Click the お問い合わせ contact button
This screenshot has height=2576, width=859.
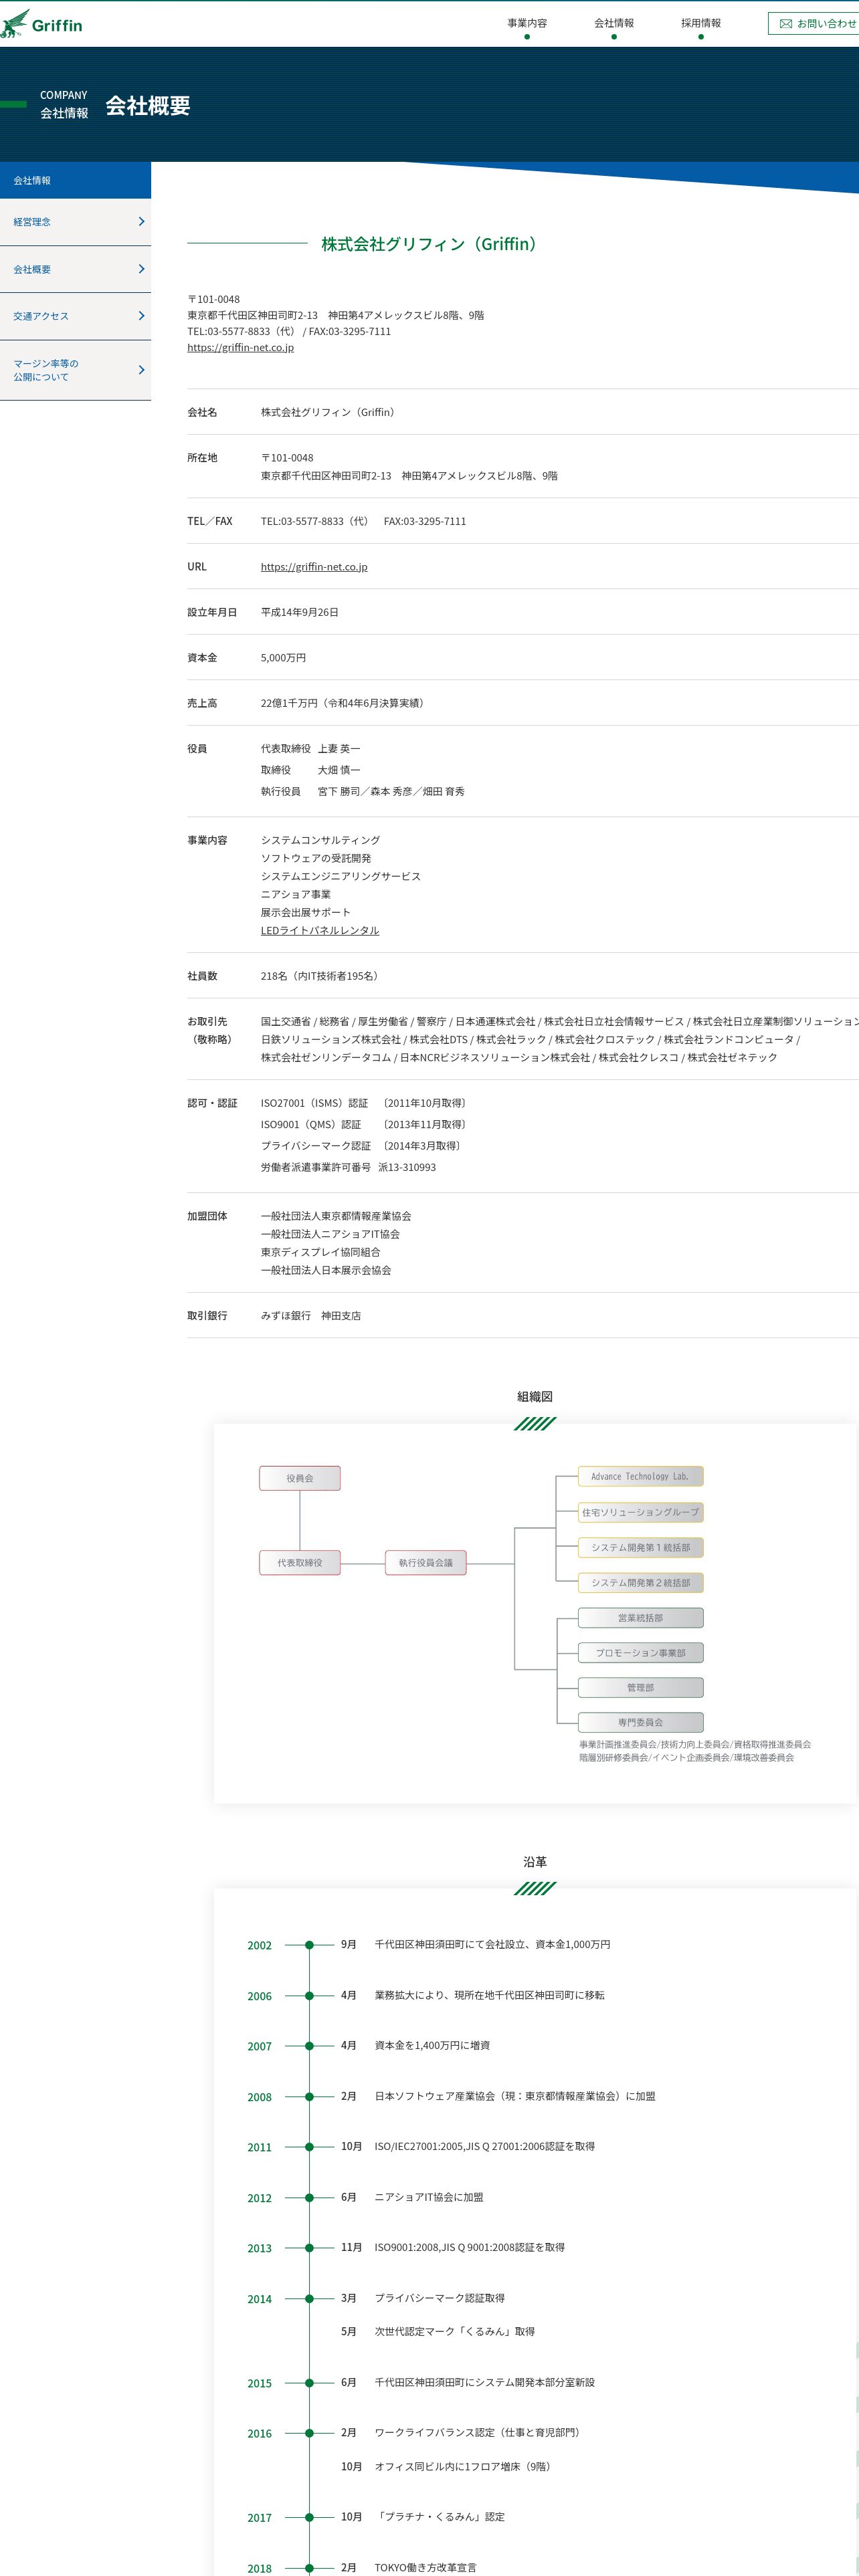click(814, 24)
